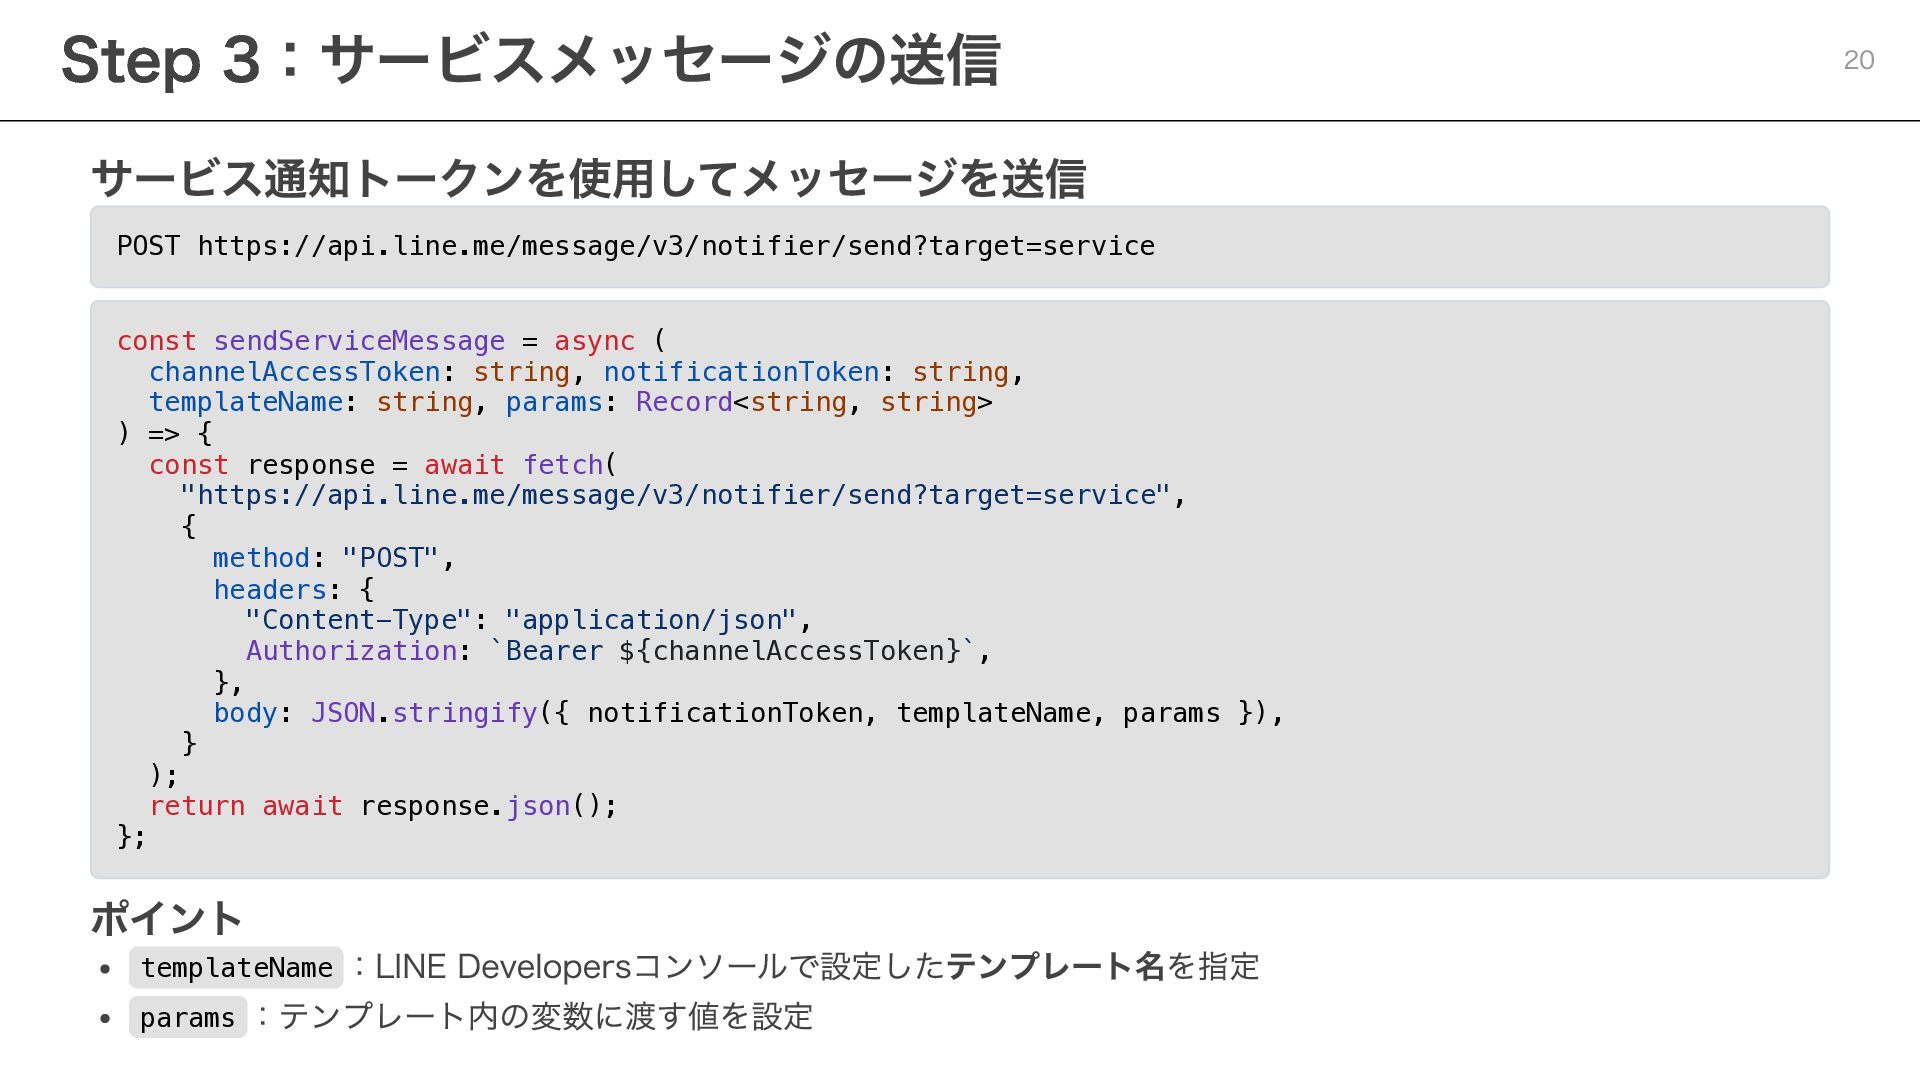This screenshot has height=1080, width=1920.
Task: Click the slide title 'Step 3：サービスメッセージの送信'
Action: 530,60
